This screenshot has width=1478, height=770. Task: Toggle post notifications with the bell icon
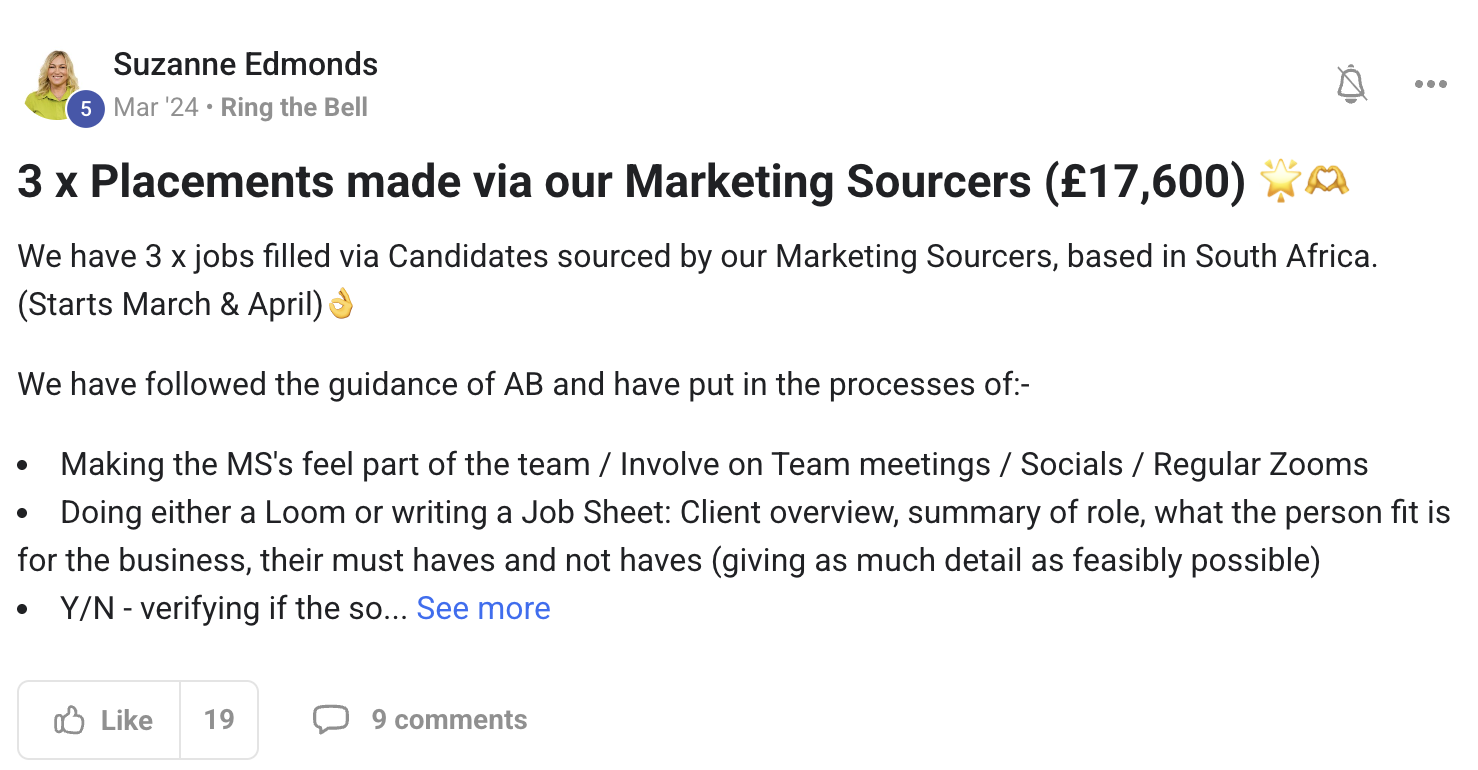(x=1351, y=85)
